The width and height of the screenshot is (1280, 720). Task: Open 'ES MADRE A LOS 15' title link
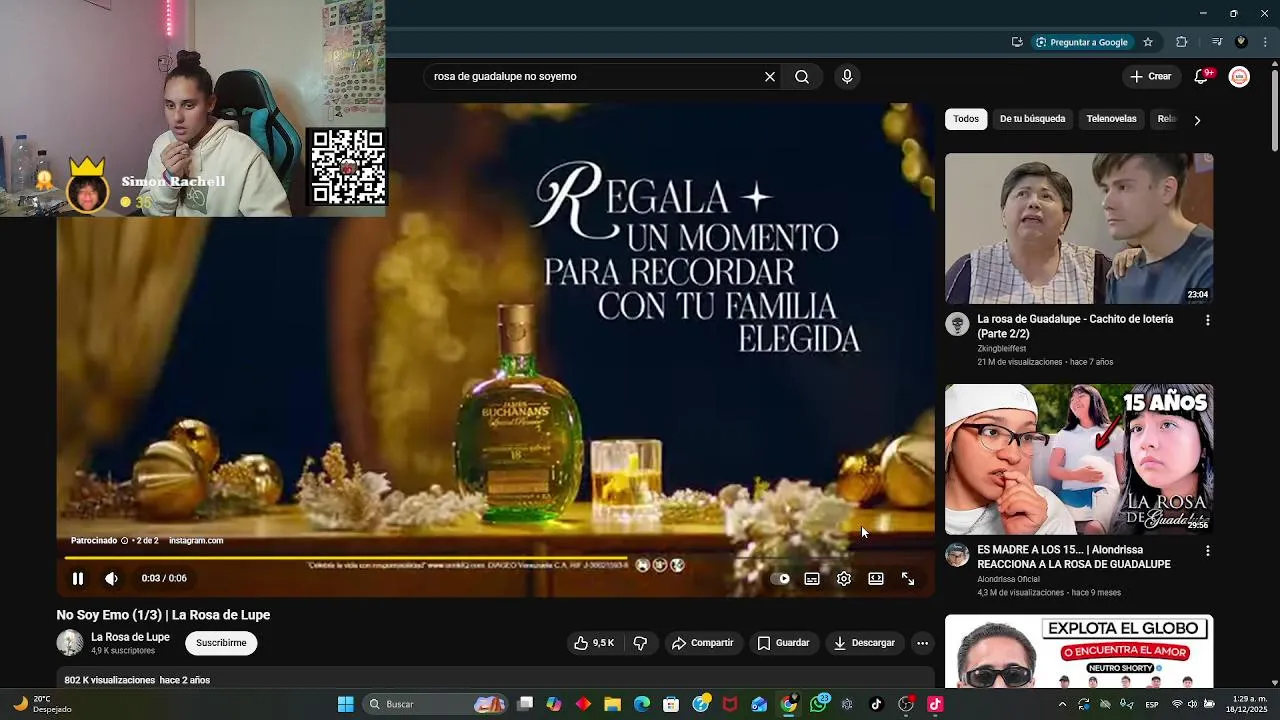tap(1074, 557)
